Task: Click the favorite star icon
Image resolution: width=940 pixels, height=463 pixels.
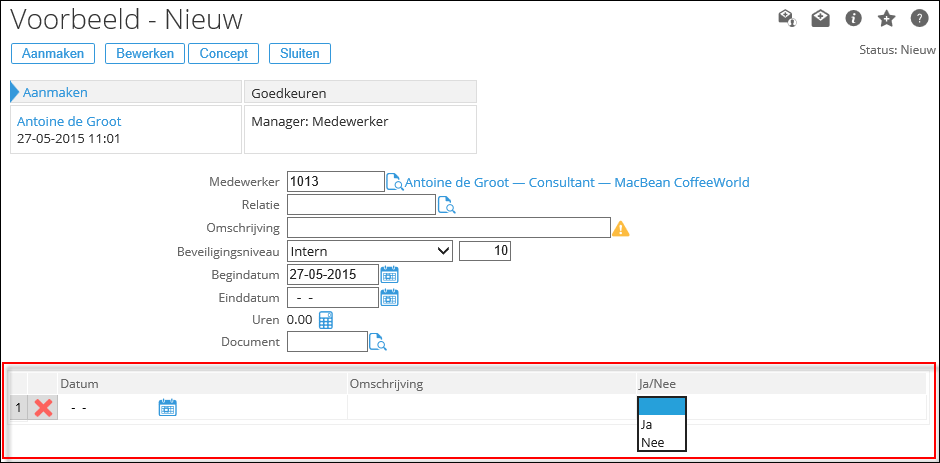Action: [886, 18]
